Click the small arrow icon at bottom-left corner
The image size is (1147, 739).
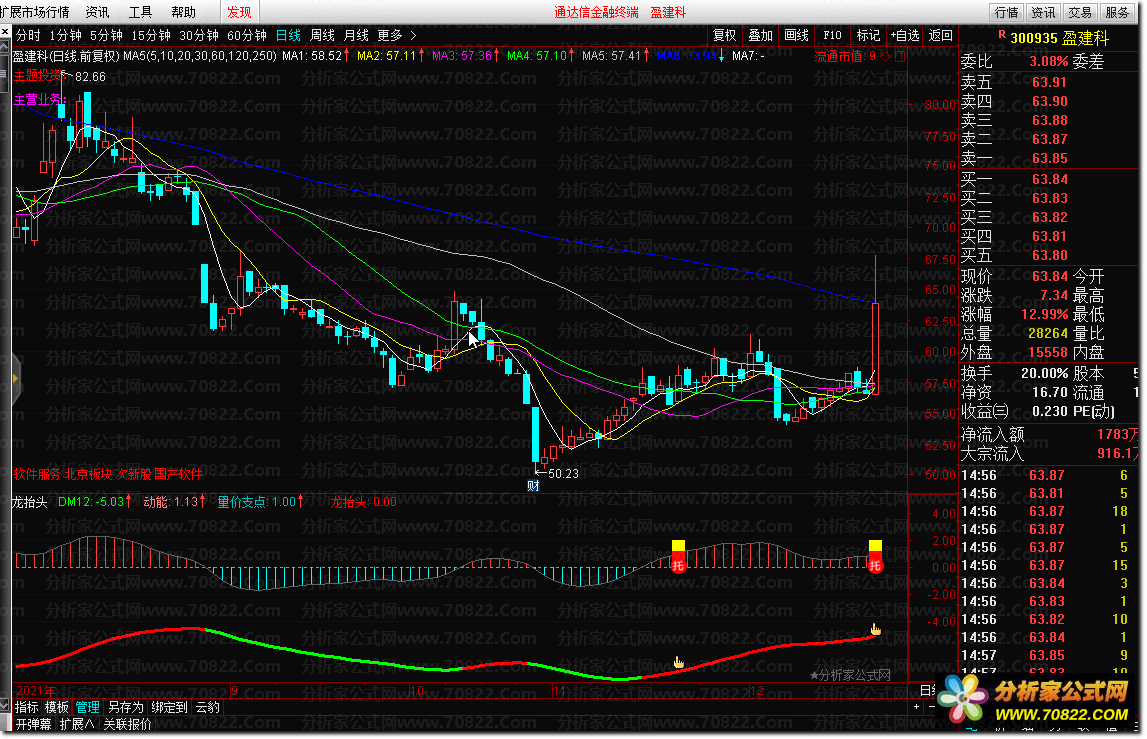point(6,706)
